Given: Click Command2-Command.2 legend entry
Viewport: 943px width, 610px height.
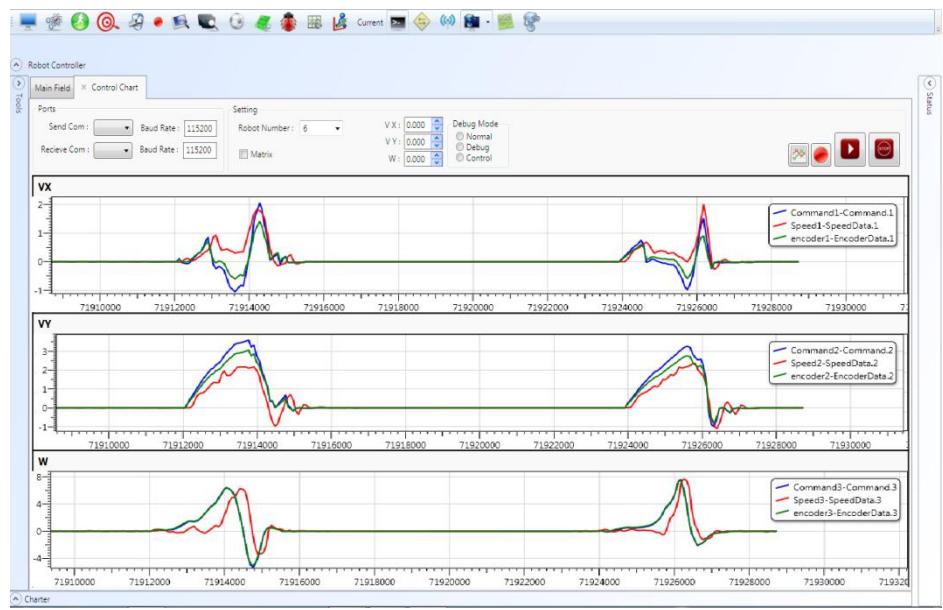Looking at the screenshot, I should coord(834,350).
